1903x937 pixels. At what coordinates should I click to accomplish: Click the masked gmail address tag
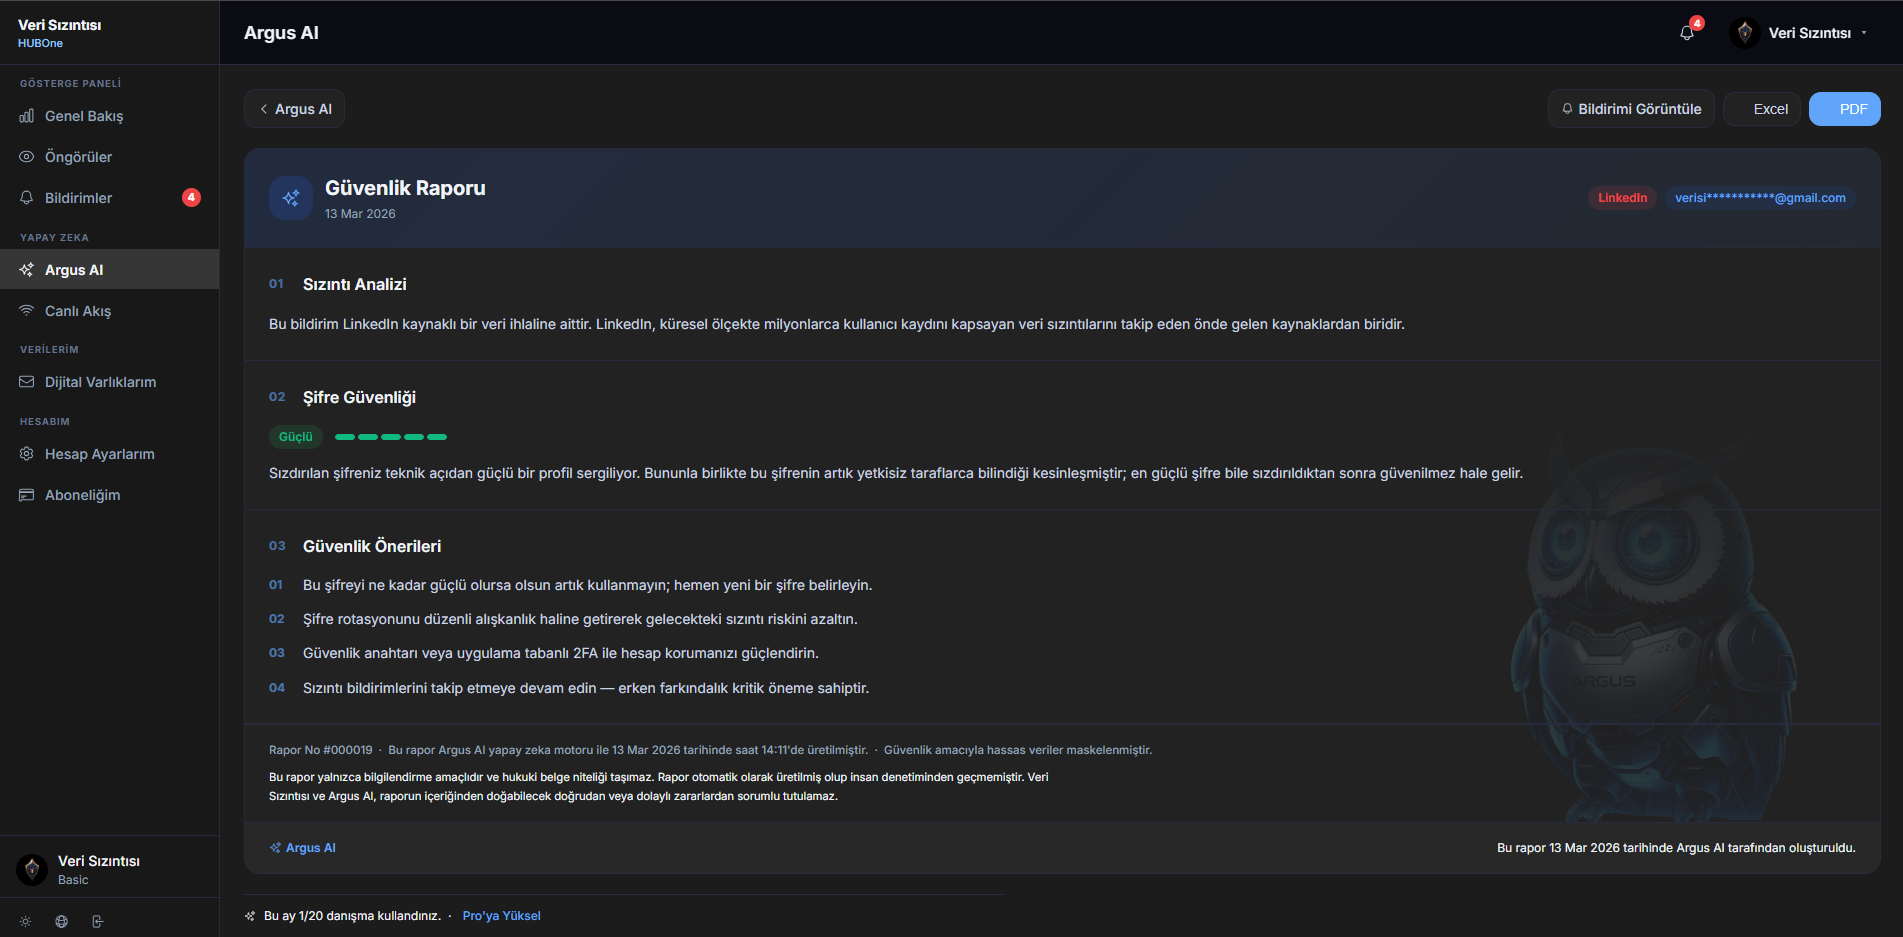click(1760, 198)
